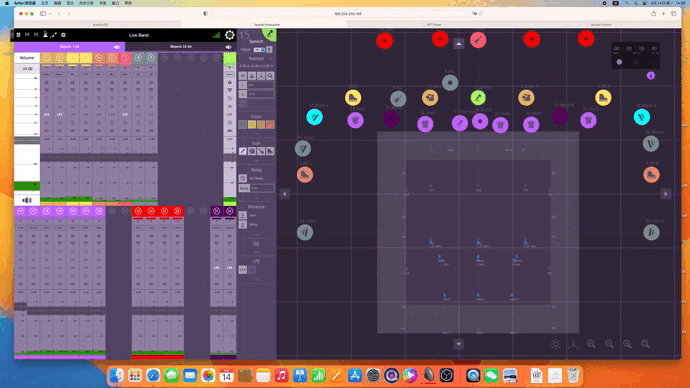Screen dimensions: 690x388
Task: Choose the microphone icon in Icon section
Action: (242, 151)
